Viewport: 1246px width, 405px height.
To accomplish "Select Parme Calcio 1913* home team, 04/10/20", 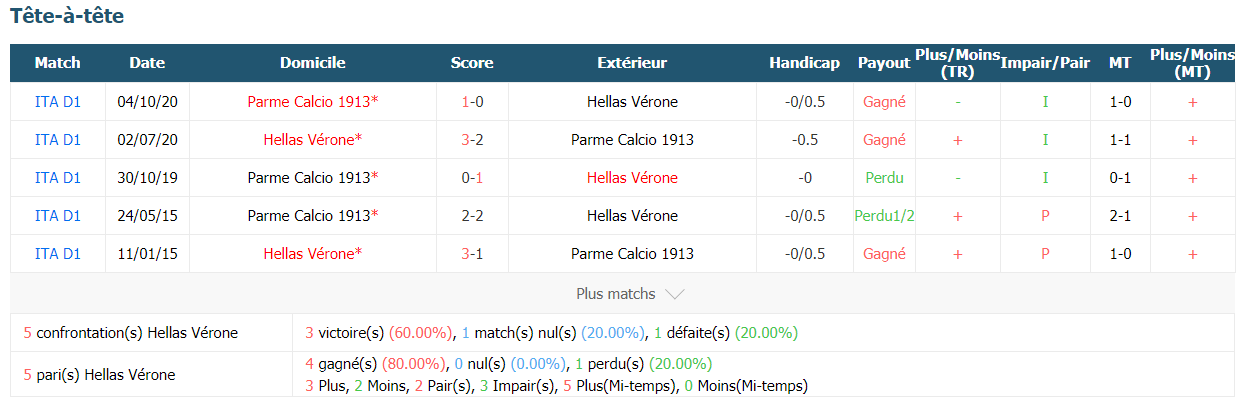I will (313, 102).
